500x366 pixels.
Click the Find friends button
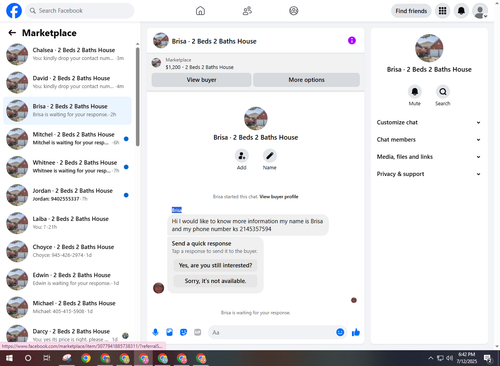[411, 11]
